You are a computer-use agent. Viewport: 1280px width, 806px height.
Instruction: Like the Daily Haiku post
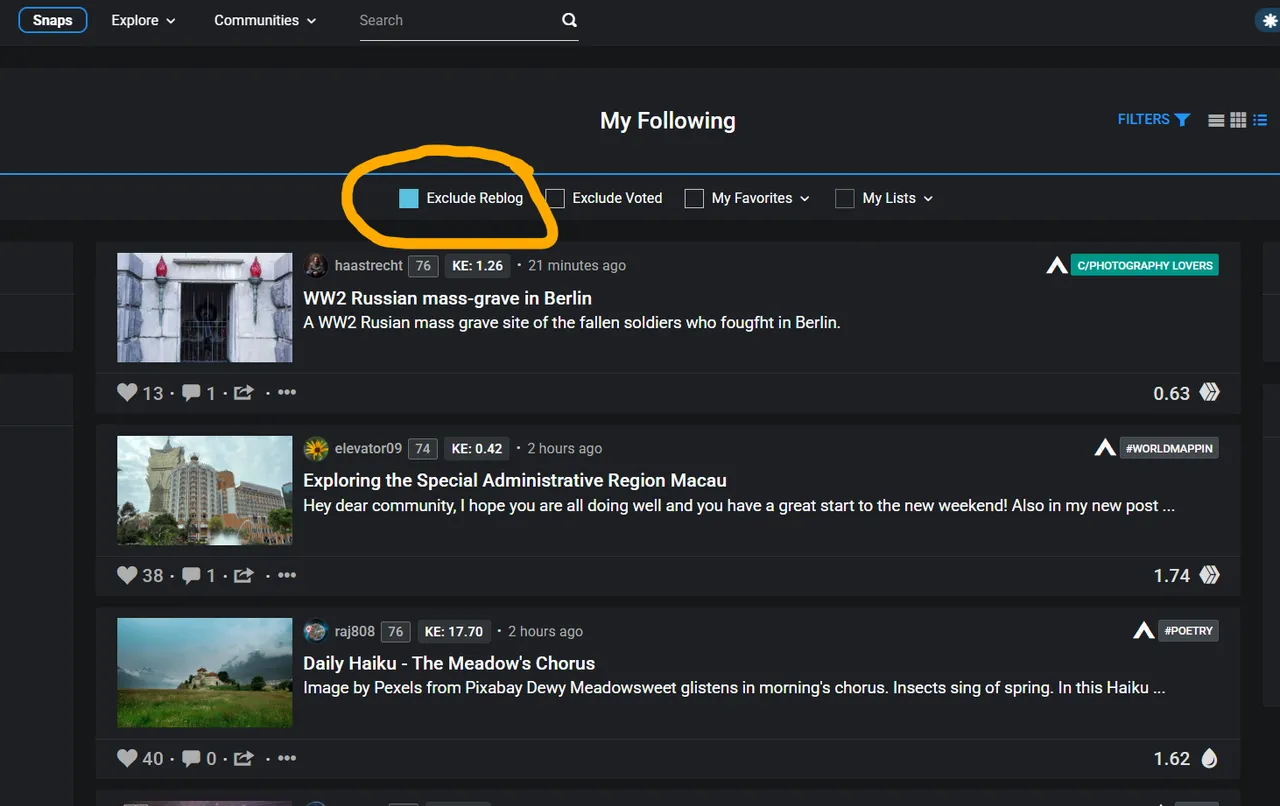[x=127, y=758]
